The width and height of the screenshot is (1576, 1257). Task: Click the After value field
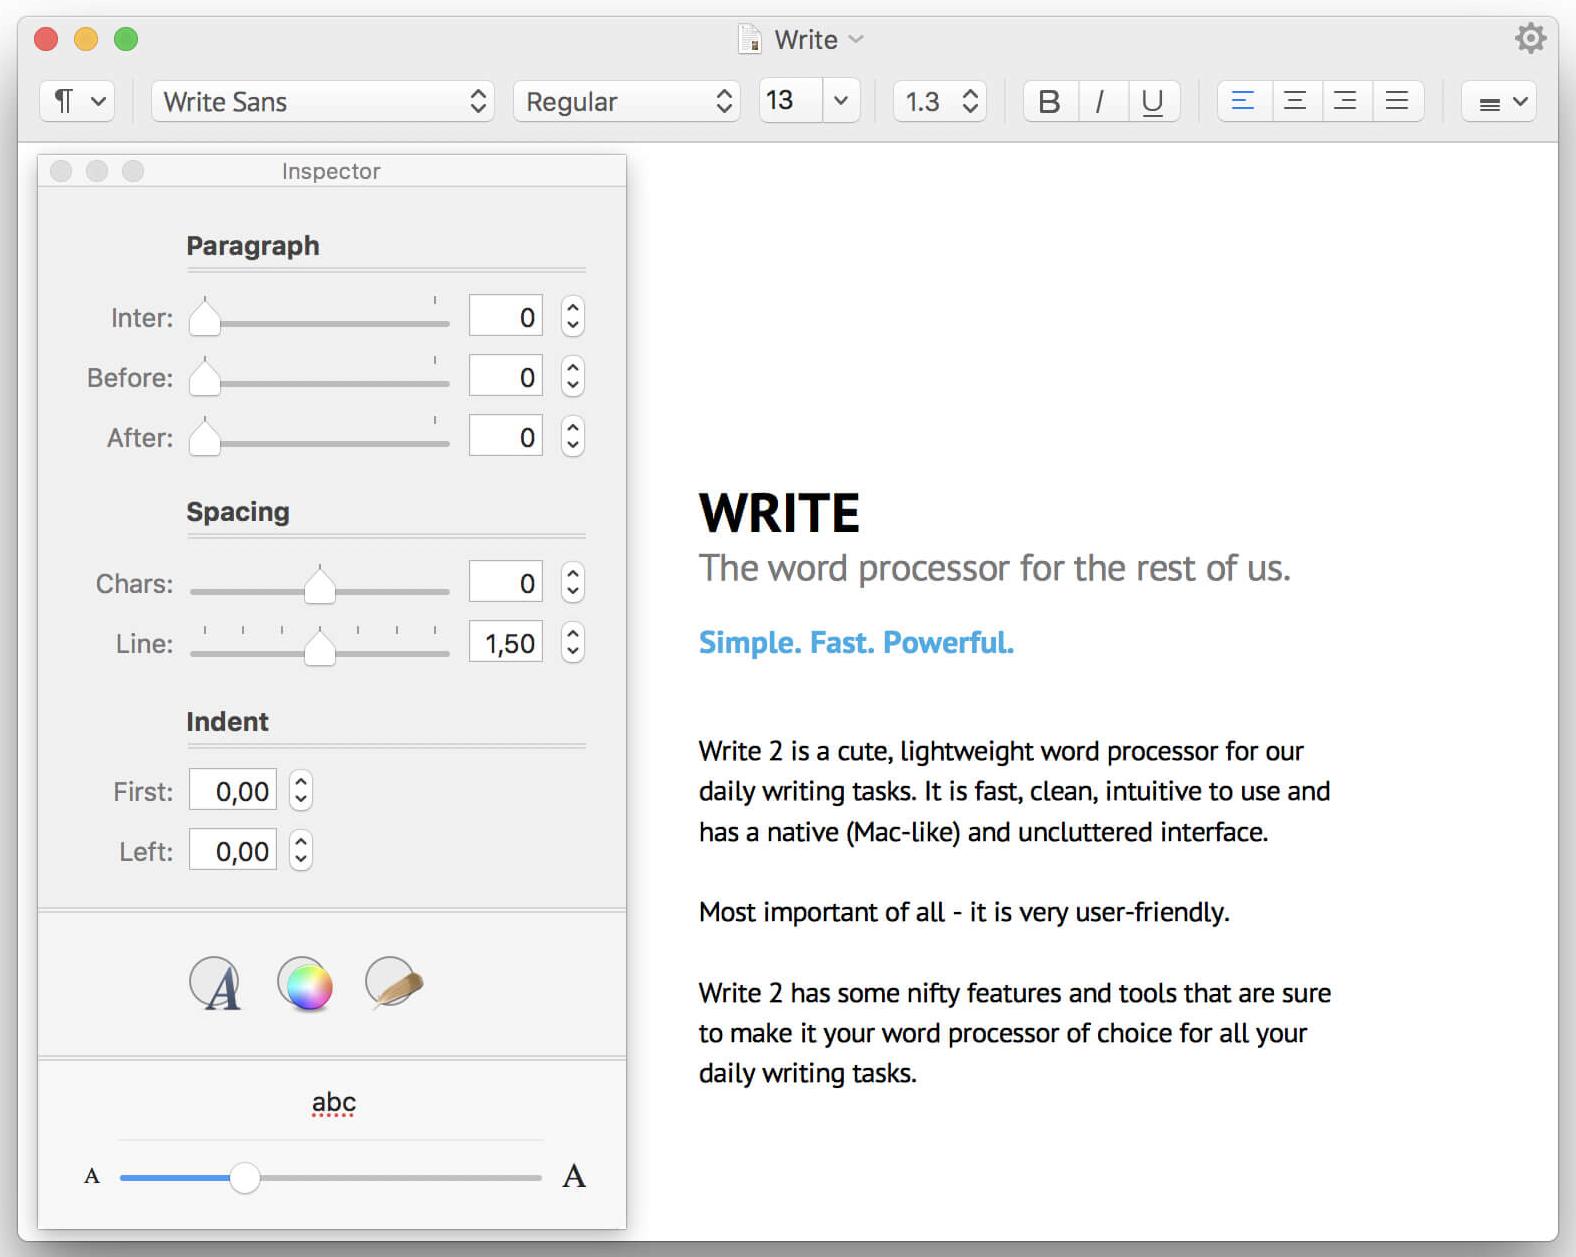506,437
